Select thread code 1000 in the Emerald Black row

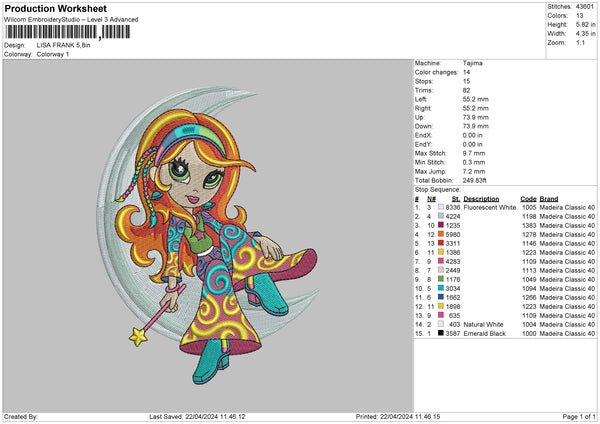click(x=529, y=334)
